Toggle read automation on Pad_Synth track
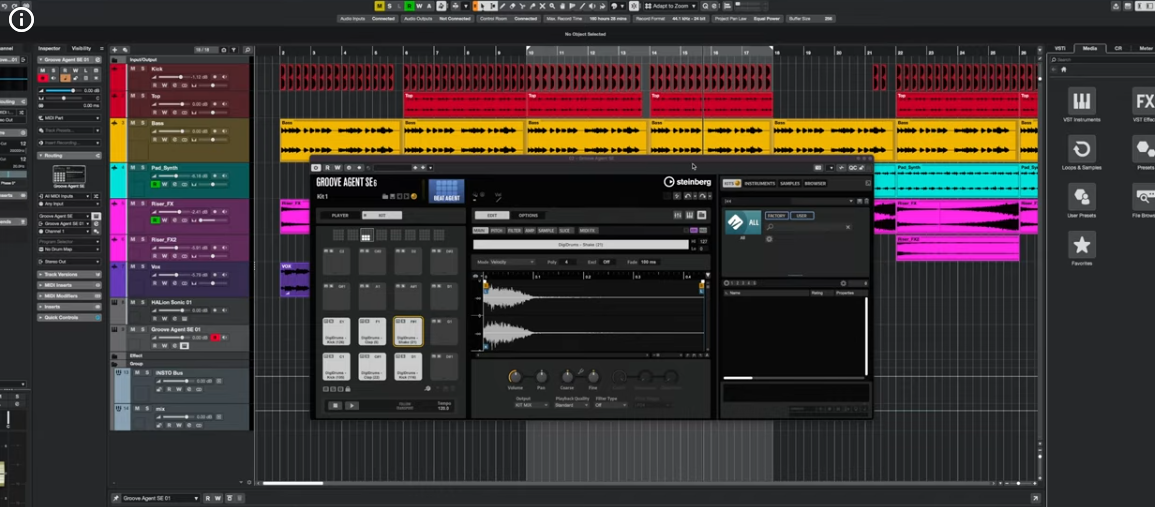 pos(154,185)
